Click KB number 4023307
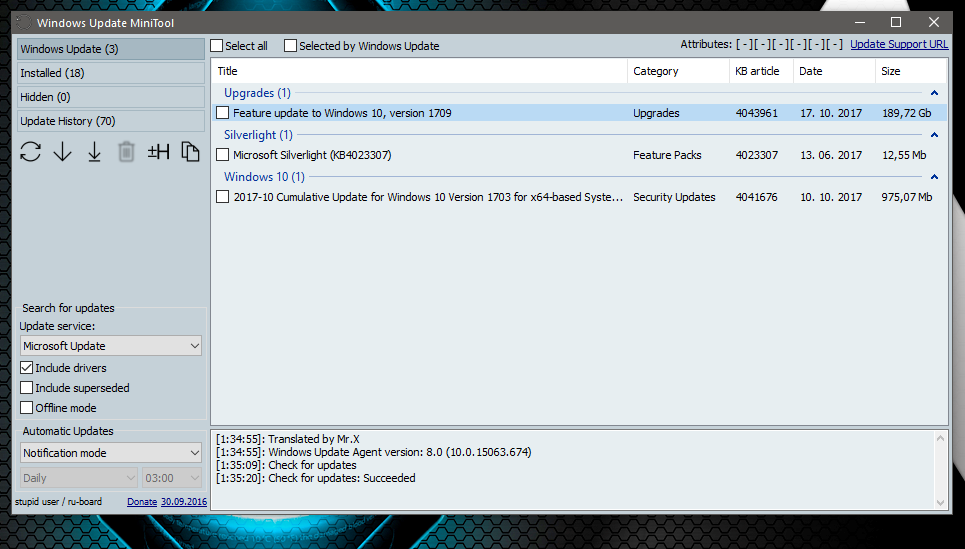Viewport: 965px width, 549px height. click(756, 155)
